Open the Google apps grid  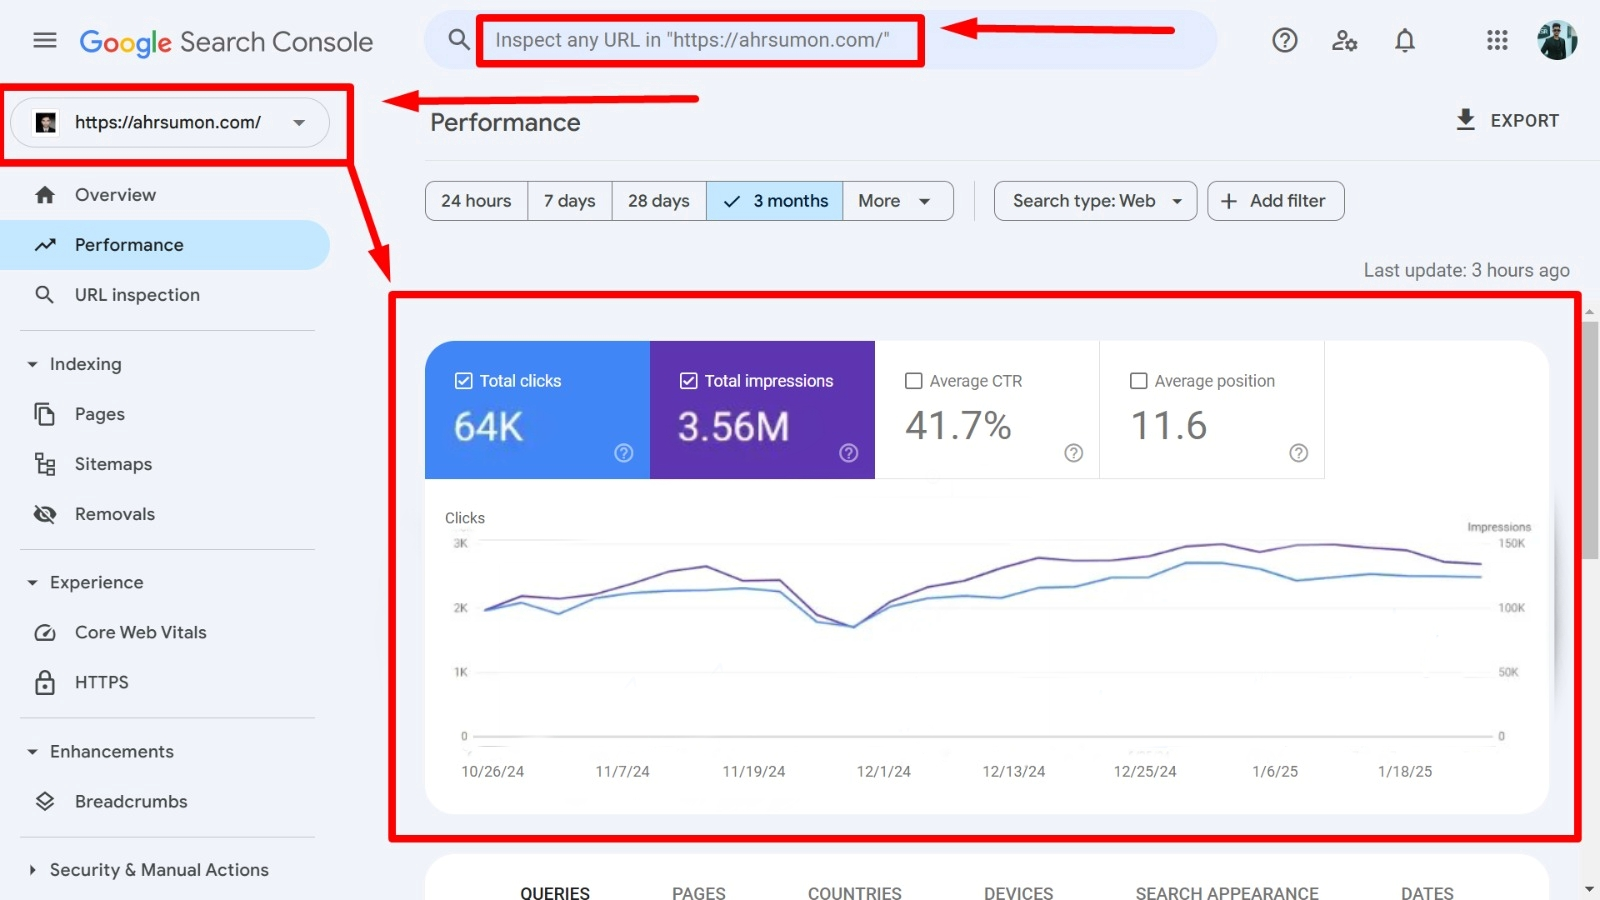(1497, 40)
